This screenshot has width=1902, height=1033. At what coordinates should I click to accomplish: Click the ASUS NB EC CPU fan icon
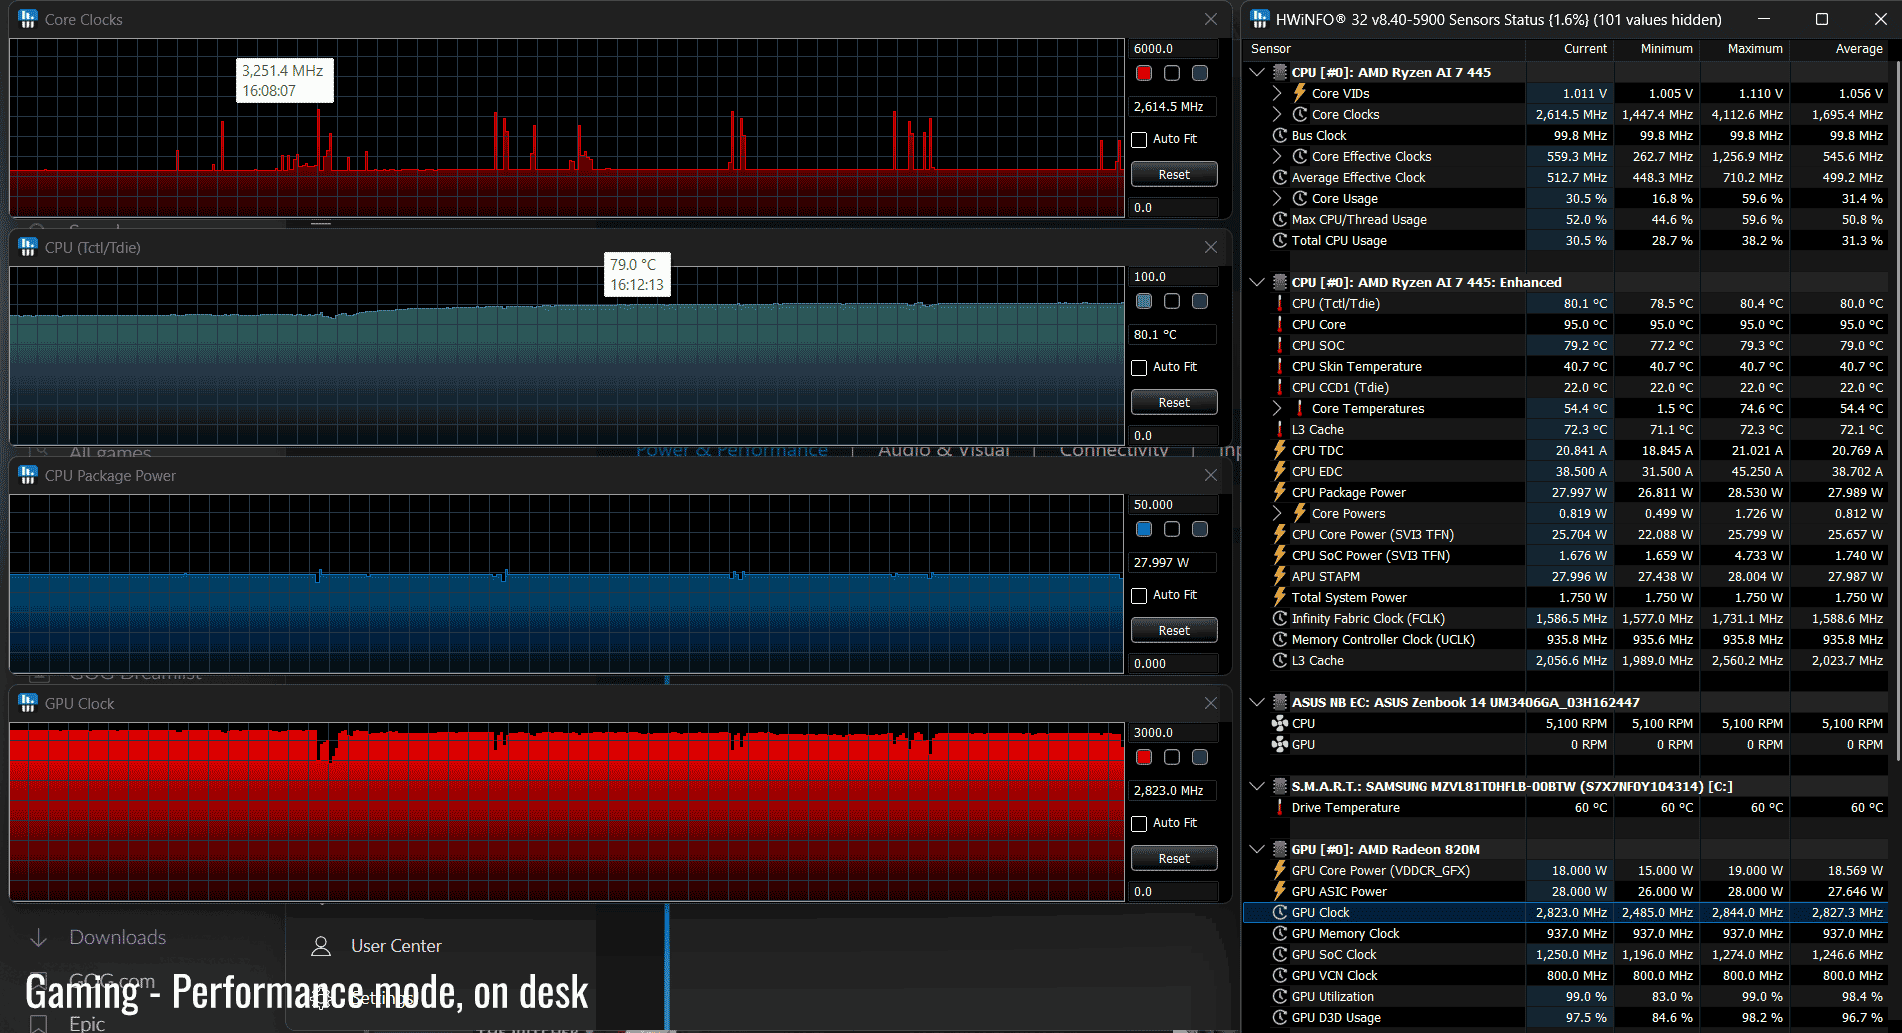pos(1280,723)
